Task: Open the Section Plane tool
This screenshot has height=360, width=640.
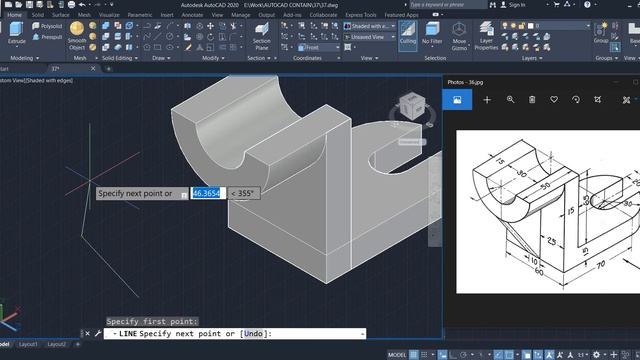Action: [261, 36]
